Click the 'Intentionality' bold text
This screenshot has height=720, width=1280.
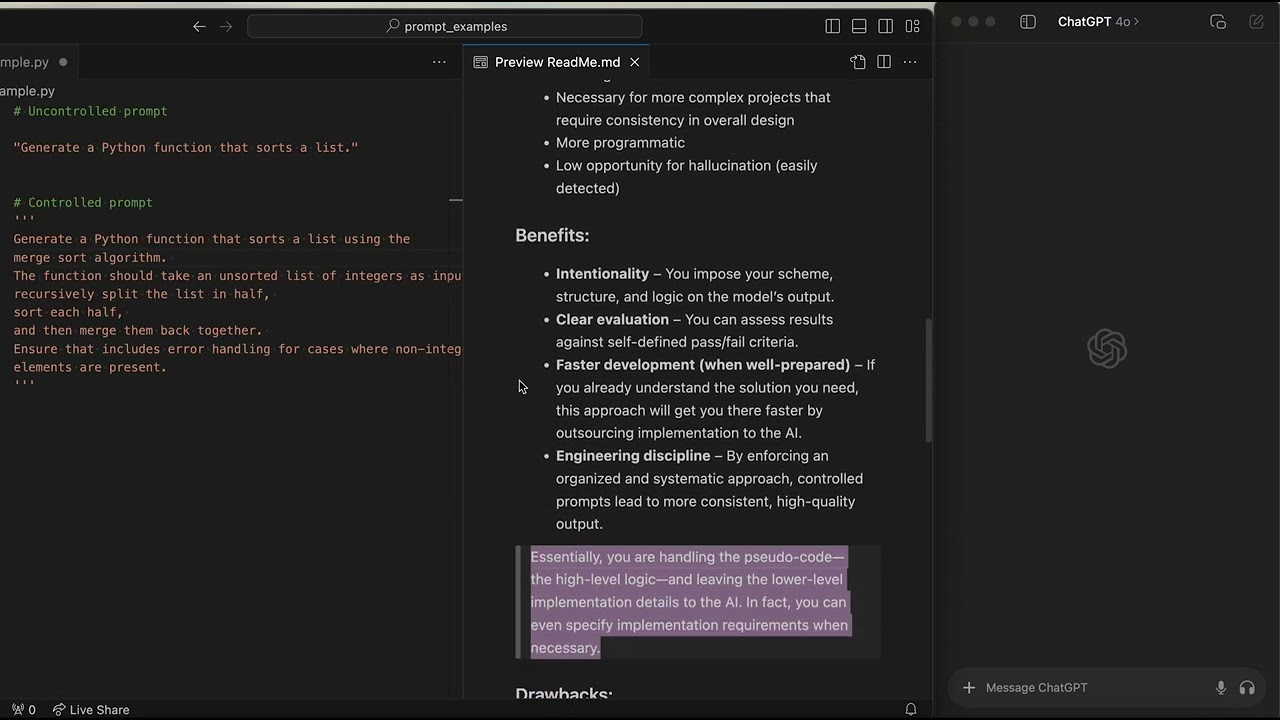coord(602,274)
